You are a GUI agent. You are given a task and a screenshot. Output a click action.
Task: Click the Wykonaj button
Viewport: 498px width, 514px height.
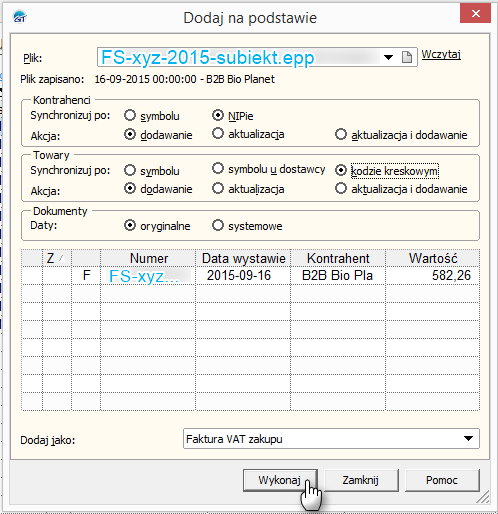[x=280, y=480]
